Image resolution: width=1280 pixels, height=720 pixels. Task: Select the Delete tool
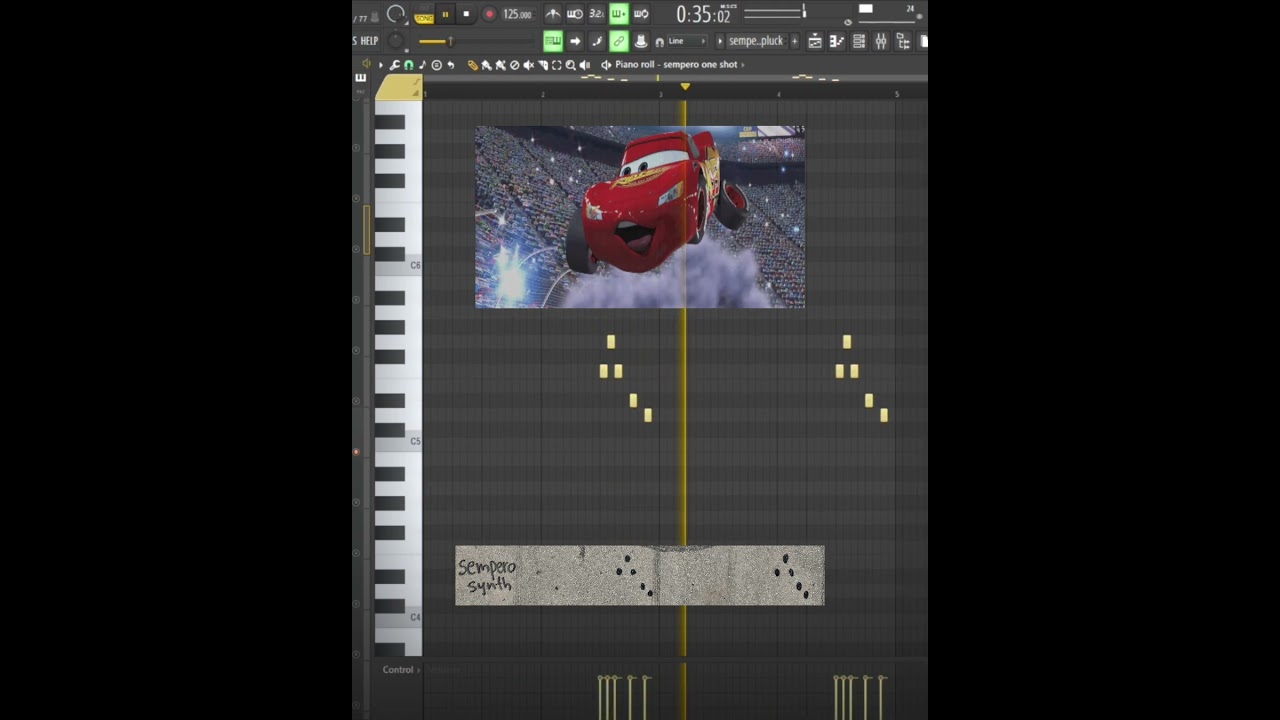(514, 65)
